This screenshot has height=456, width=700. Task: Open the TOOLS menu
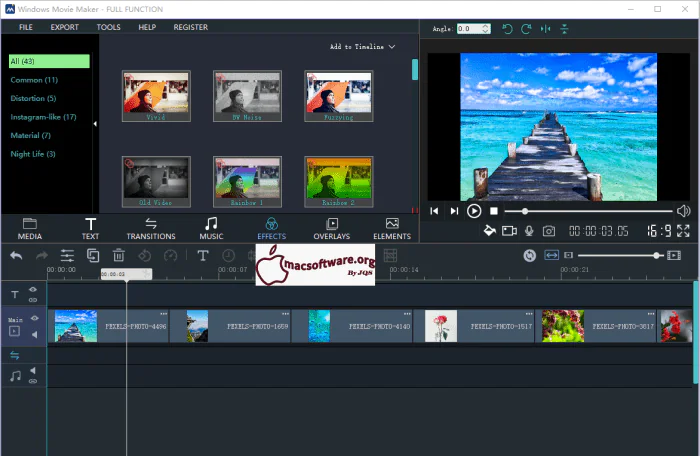pos(108,27)
